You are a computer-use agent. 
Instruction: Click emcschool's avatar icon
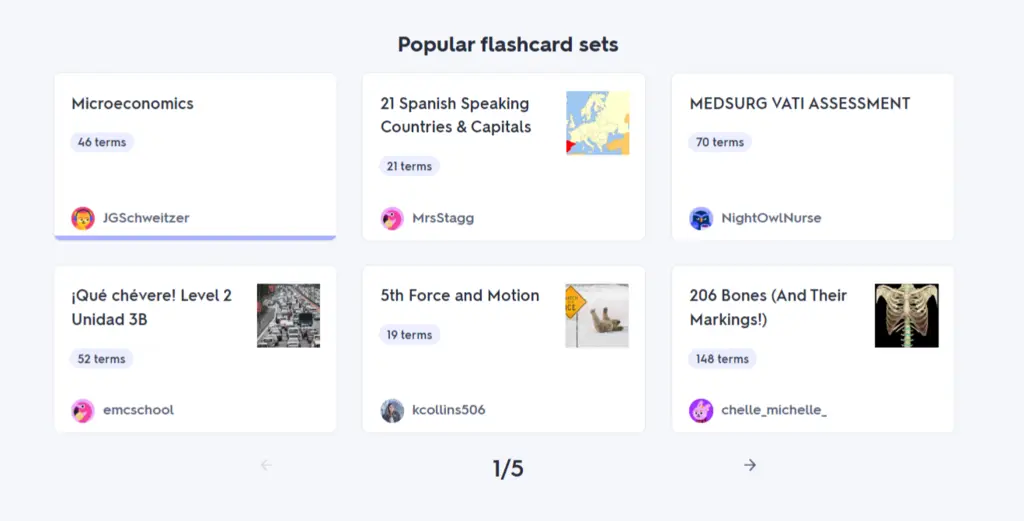coord(83,410)
